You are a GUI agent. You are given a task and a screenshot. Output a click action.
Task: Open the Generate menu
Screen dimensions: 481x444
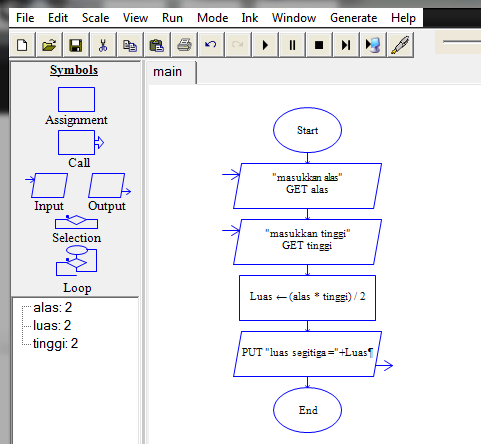click(354, 18)
